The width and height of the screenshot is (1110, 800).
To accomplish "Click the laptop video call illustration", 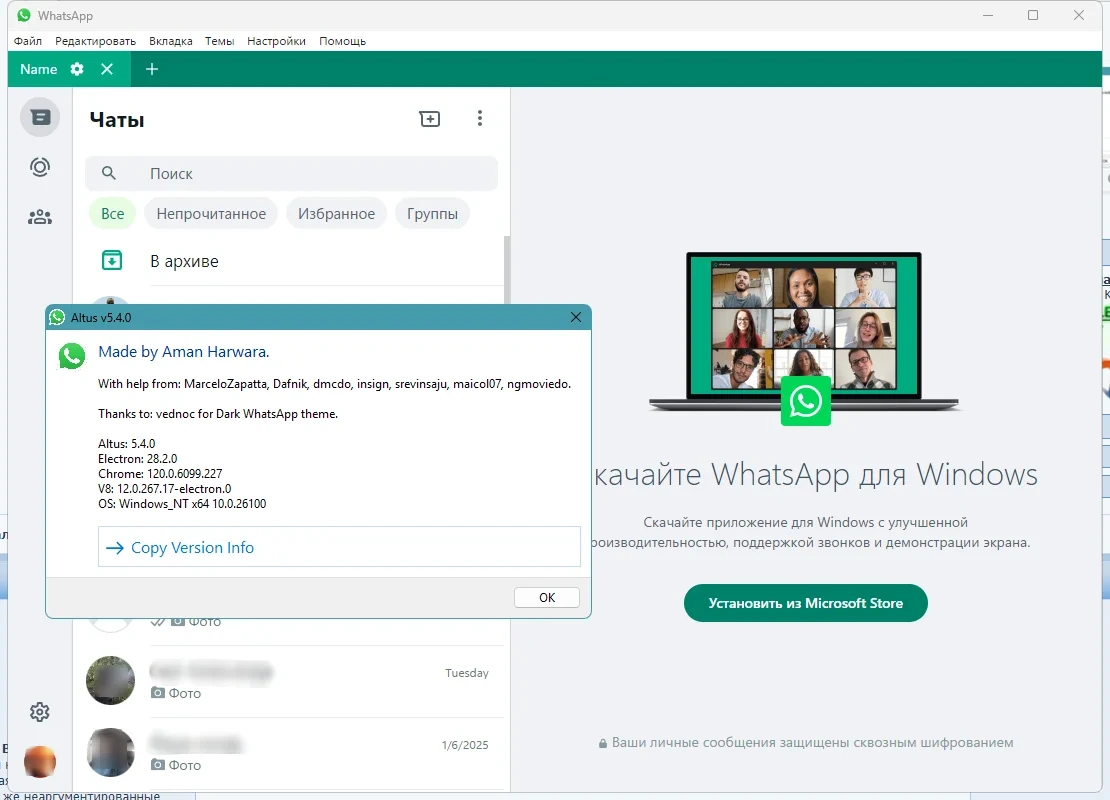I will pos(804,338).
